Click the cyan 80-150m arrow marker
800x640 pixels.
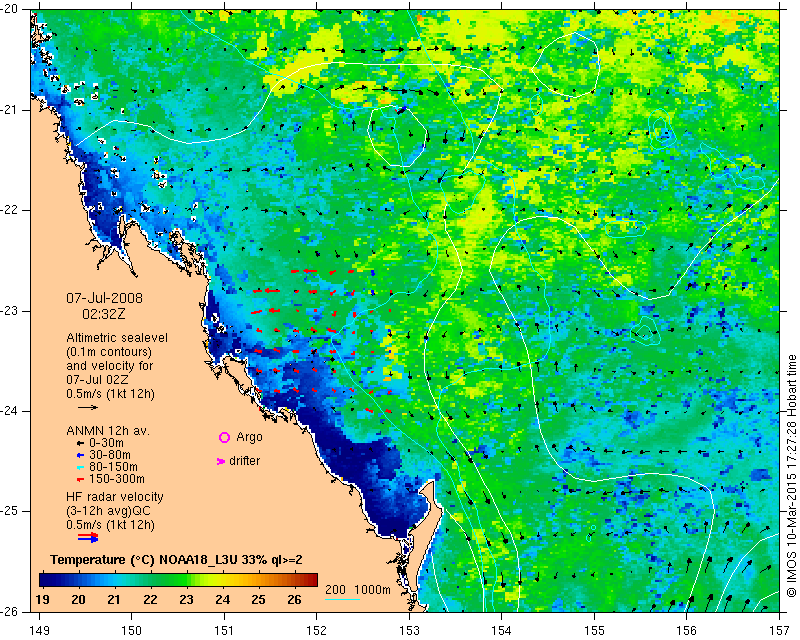[80, 467]
